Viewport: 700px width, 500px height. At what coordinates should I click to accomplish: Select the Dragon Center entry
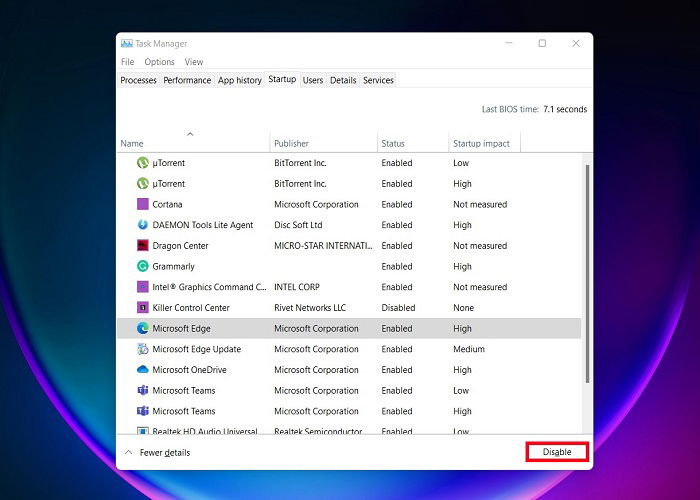180,246
